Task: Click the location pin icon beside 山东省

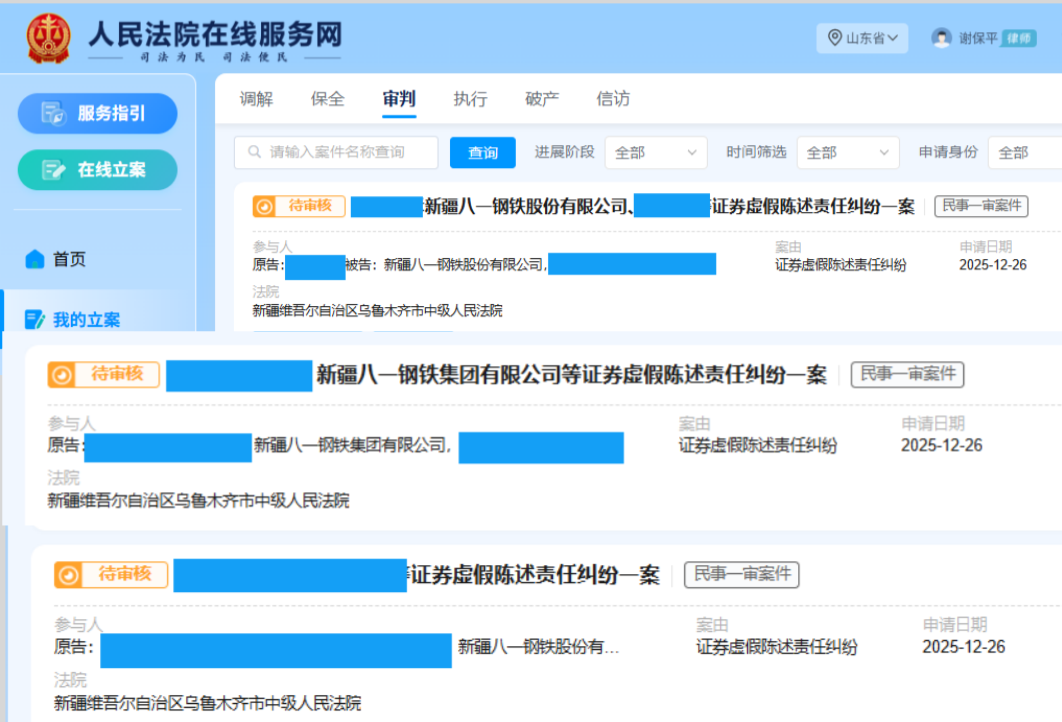Action: tap(834, 37)
